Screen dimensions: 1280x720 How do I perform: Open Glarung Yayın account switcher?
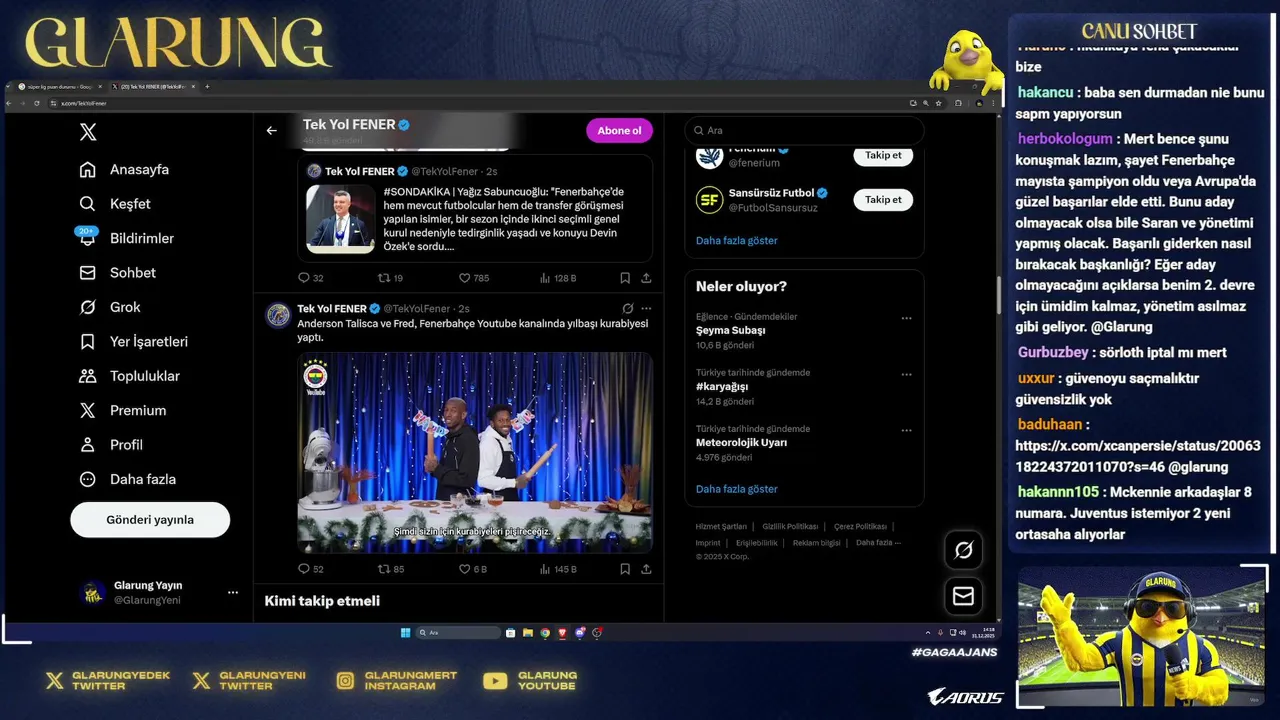point(159,592)
